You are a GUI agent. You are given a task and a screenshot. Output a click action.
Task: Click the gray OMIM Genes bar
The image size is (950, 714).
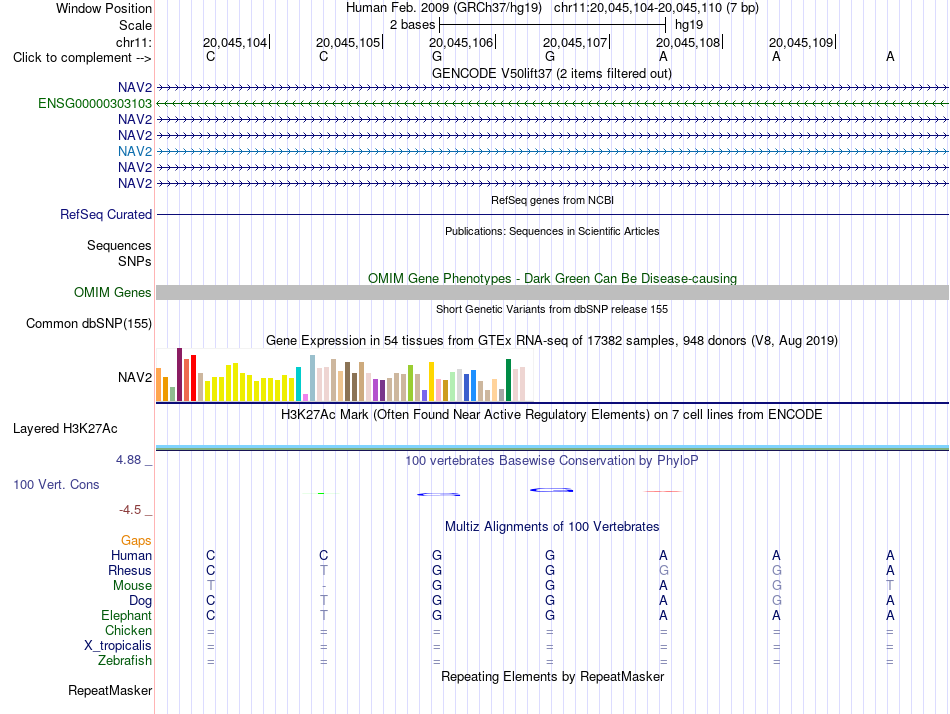coord(552,293)
